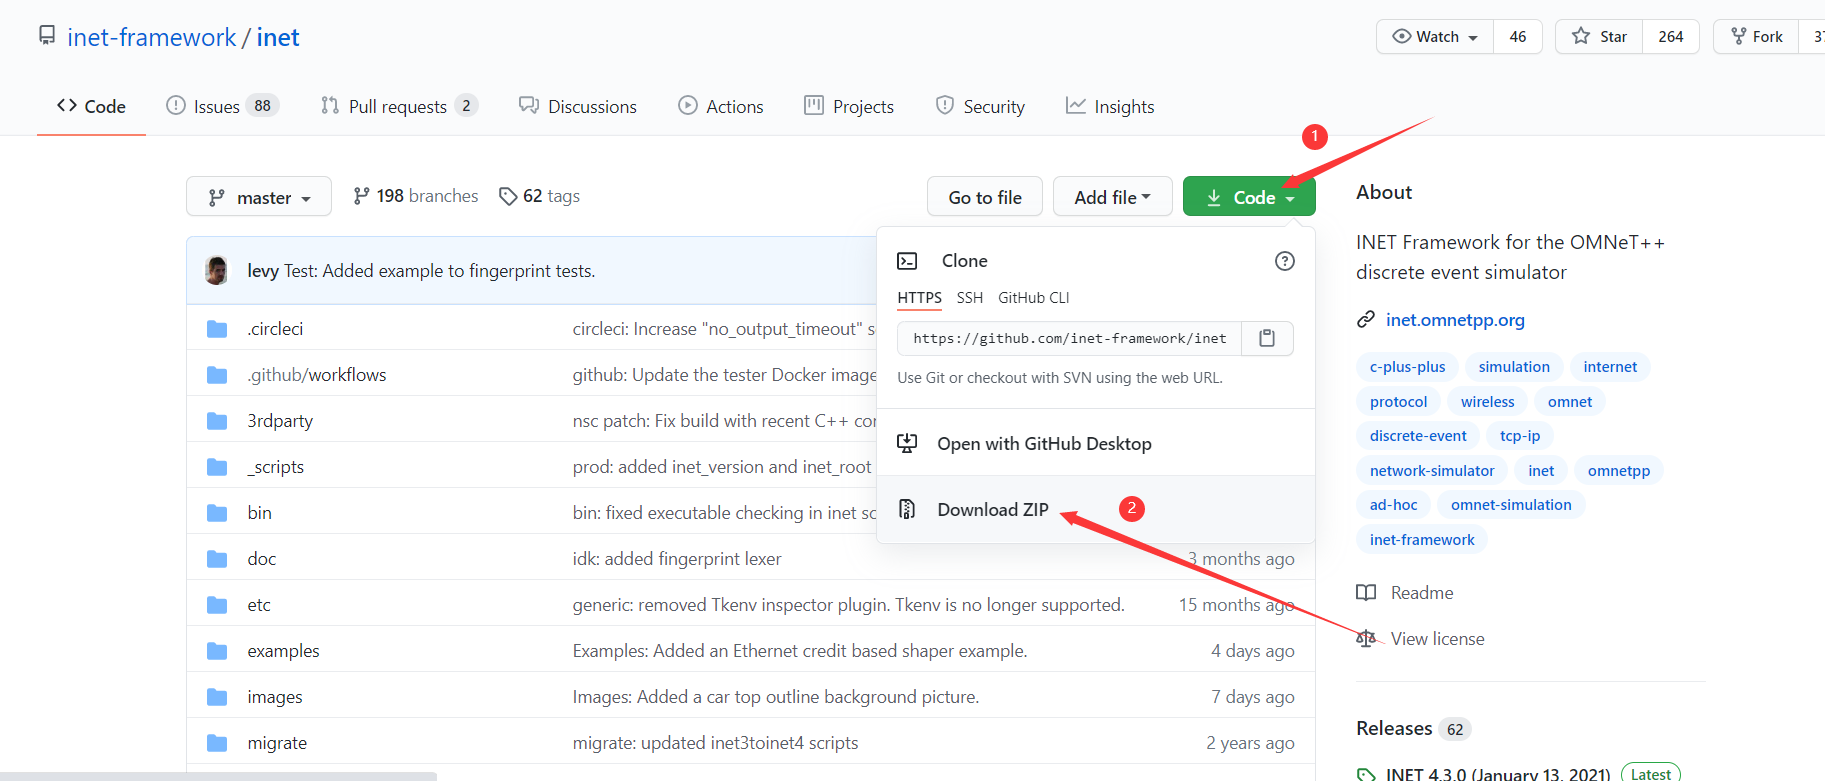The image size is (1825, 781).
Task: Click the folder icon for migrate
Action: pyautogui.click(x=217, y=743)
